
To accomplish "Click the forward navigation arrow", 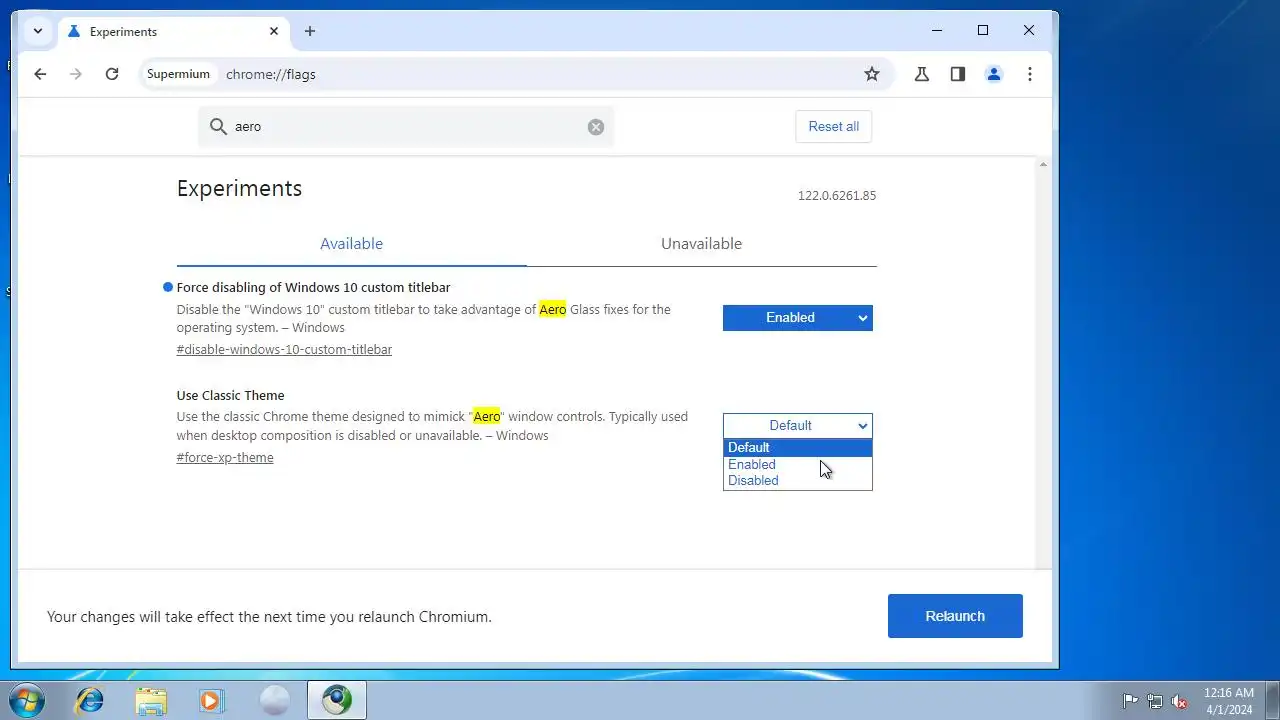I will 76,74.
